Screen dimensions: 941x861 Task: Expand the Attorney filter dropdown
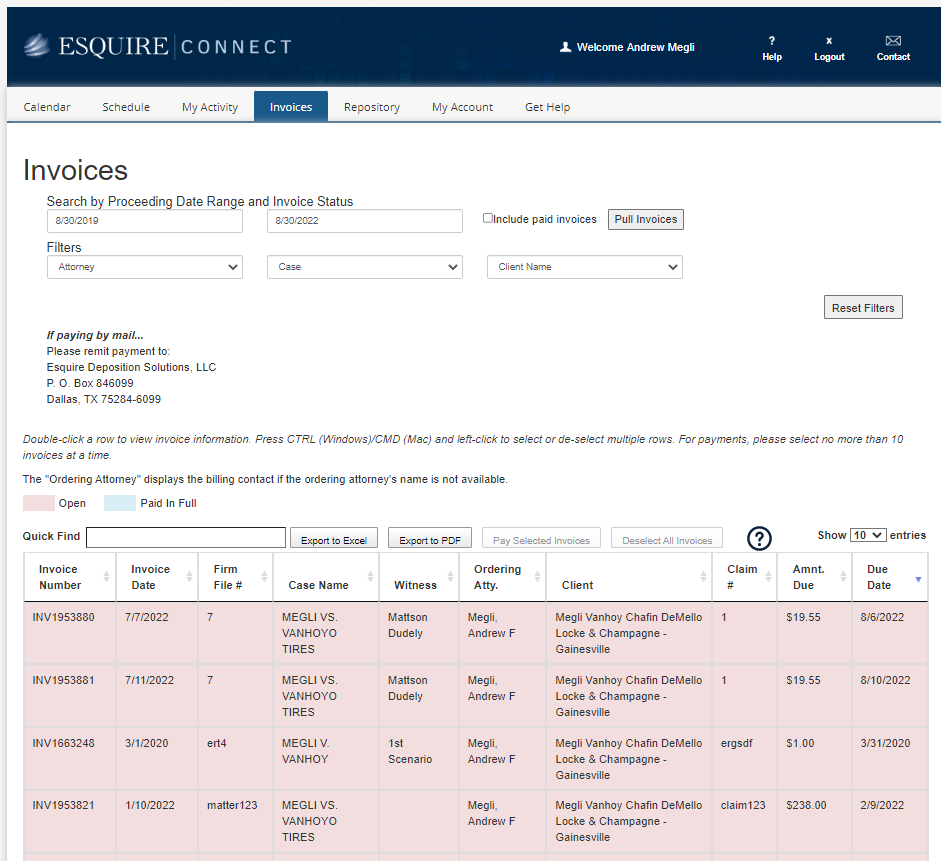pos(144,267)
